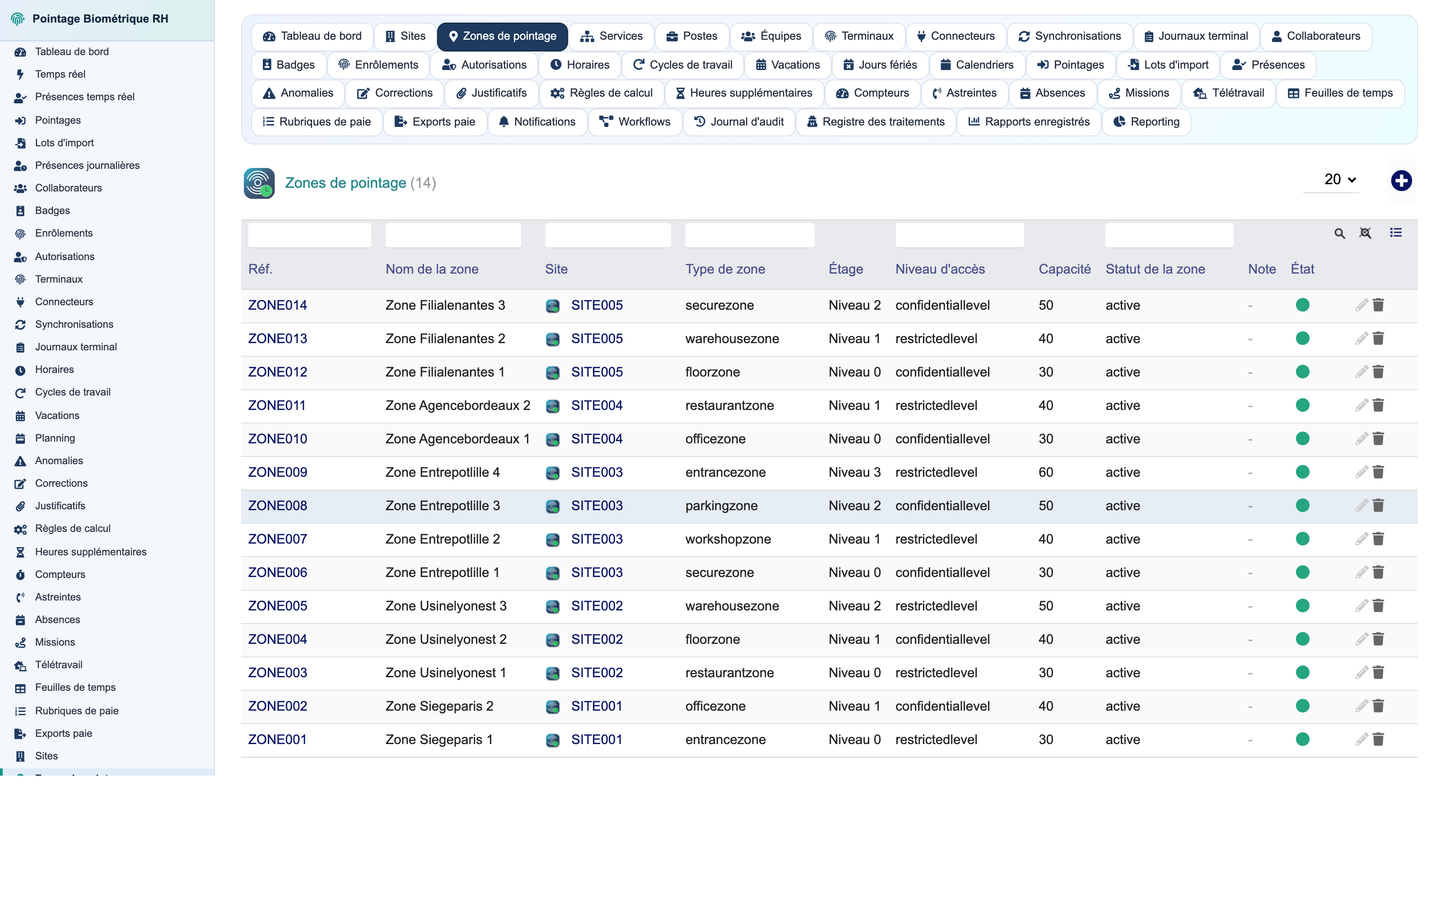Delete ZONE004 using its trash icon

point(1378,639)
